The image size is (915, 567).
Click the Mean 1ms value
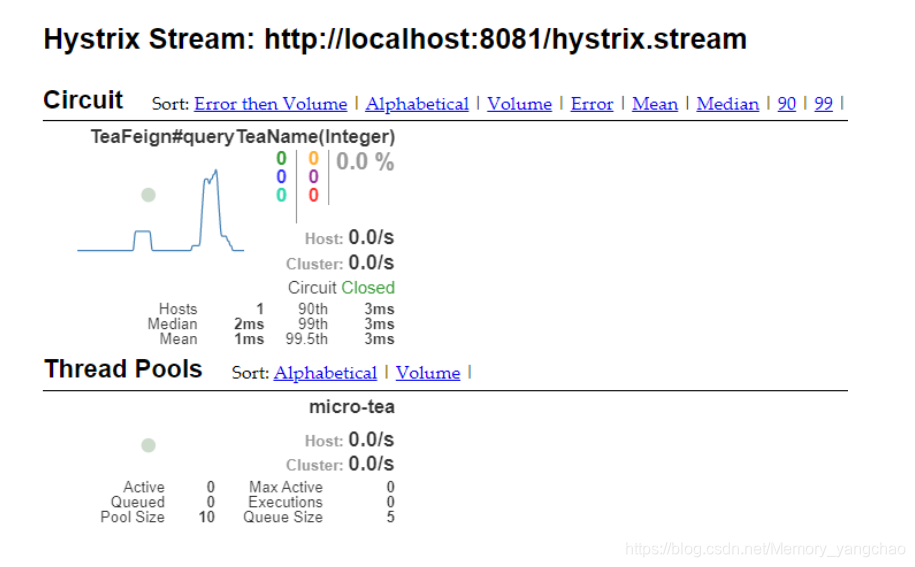point(249,339)
